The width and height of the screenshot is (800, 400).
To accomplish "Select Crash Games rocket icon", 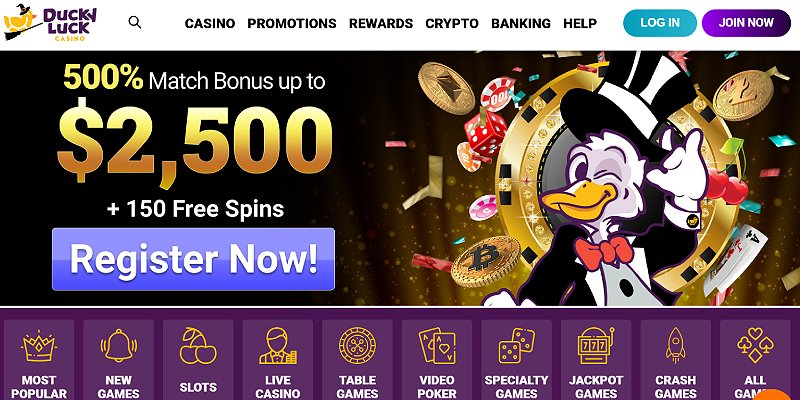I will (676, 345).
